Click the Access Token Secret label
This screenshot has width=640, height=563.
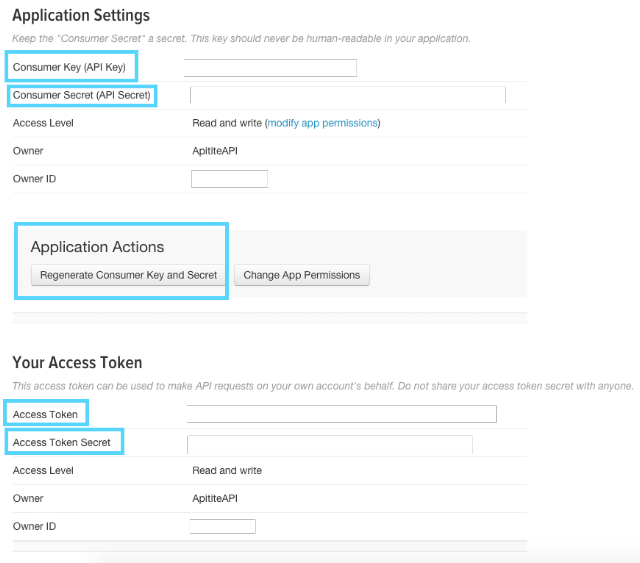[62, 442]
